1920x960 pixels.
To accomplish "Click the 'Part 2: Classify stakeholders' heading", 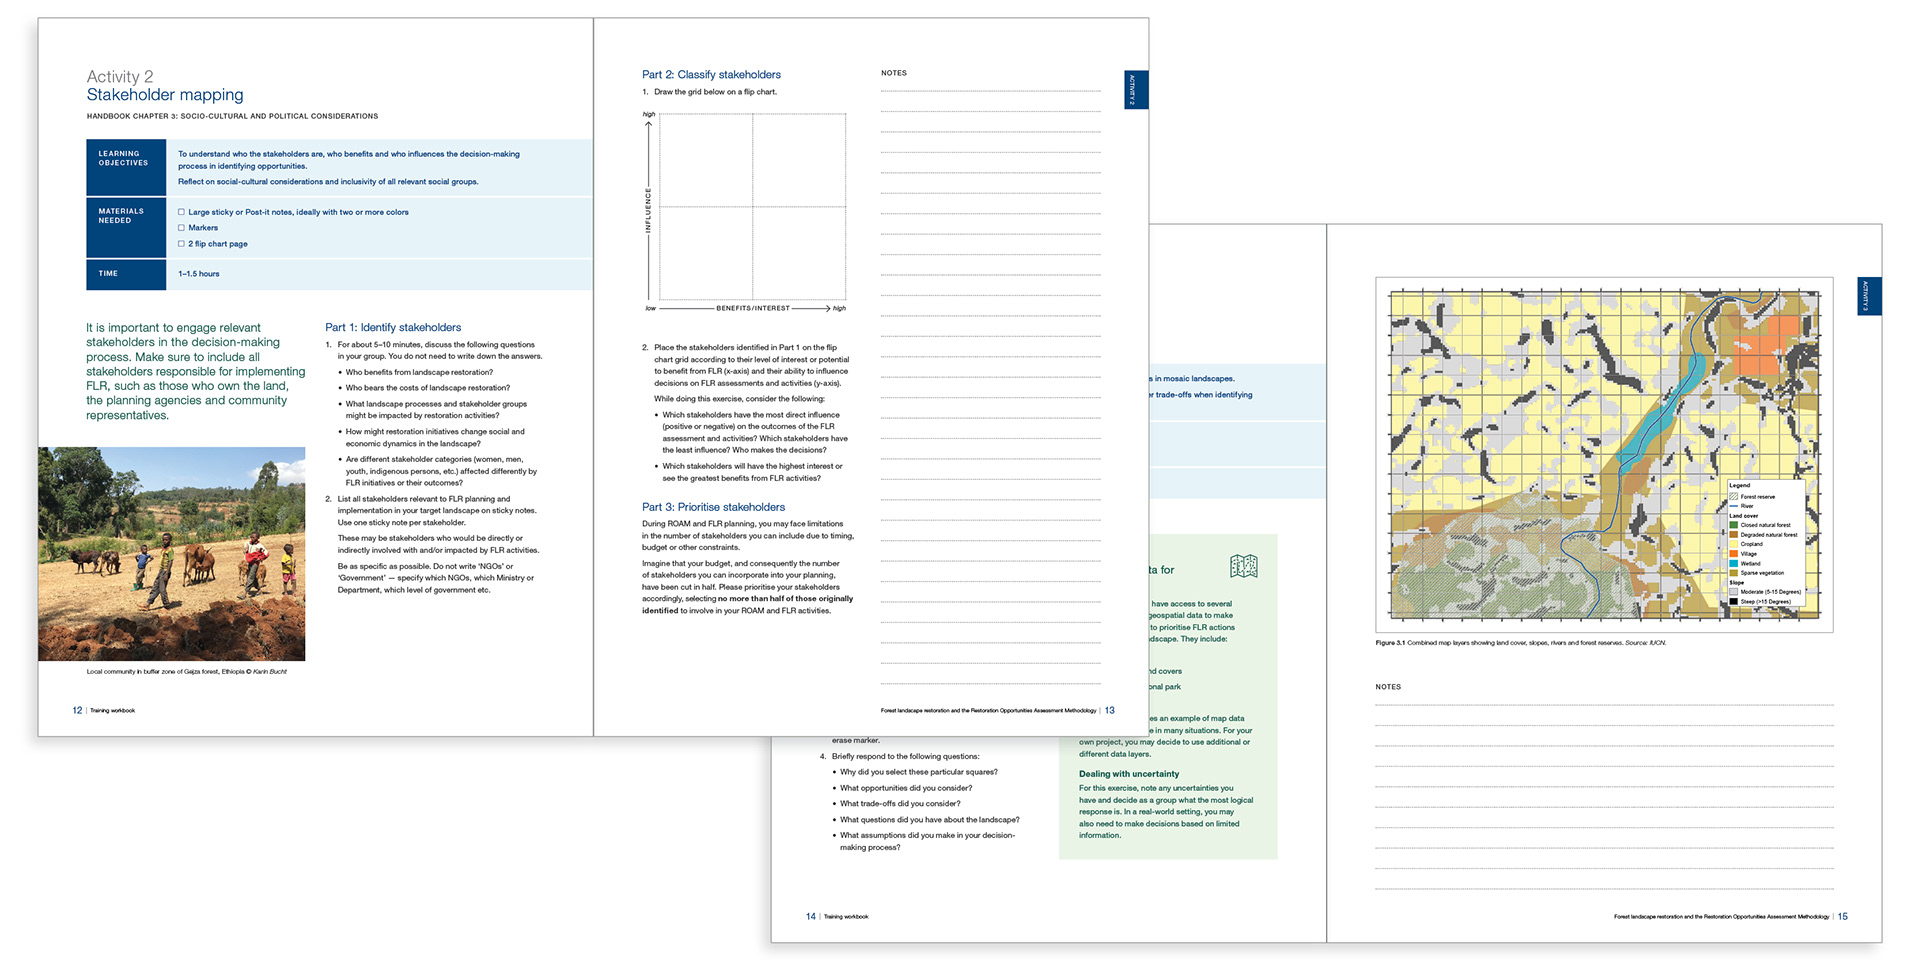I will tap(711, 75).
